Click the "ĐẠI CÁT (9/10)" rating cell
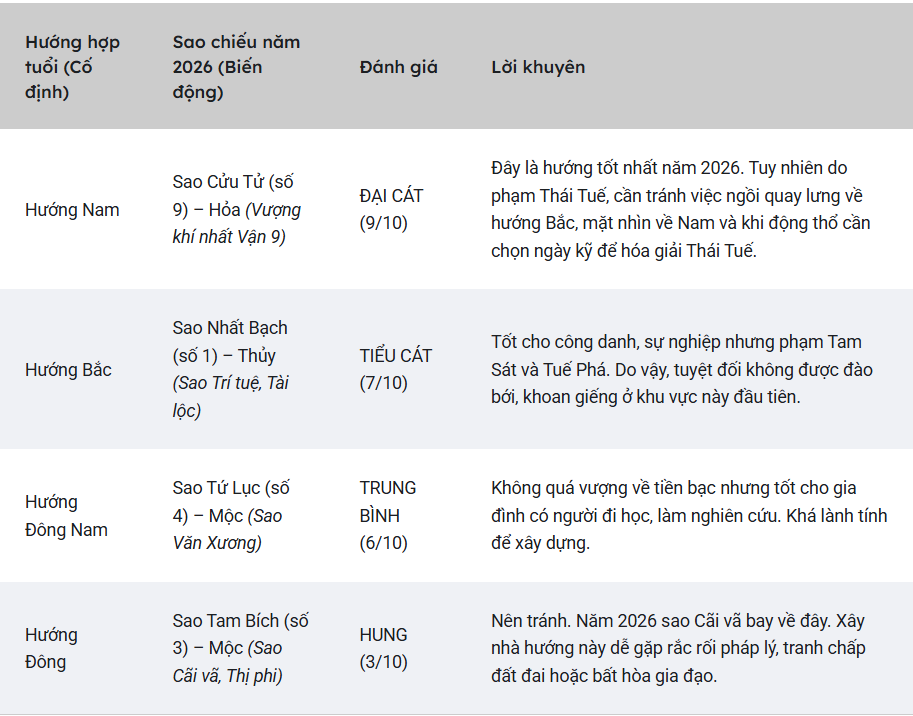Viewport: 913px width, 716px height. pos(392,210)
